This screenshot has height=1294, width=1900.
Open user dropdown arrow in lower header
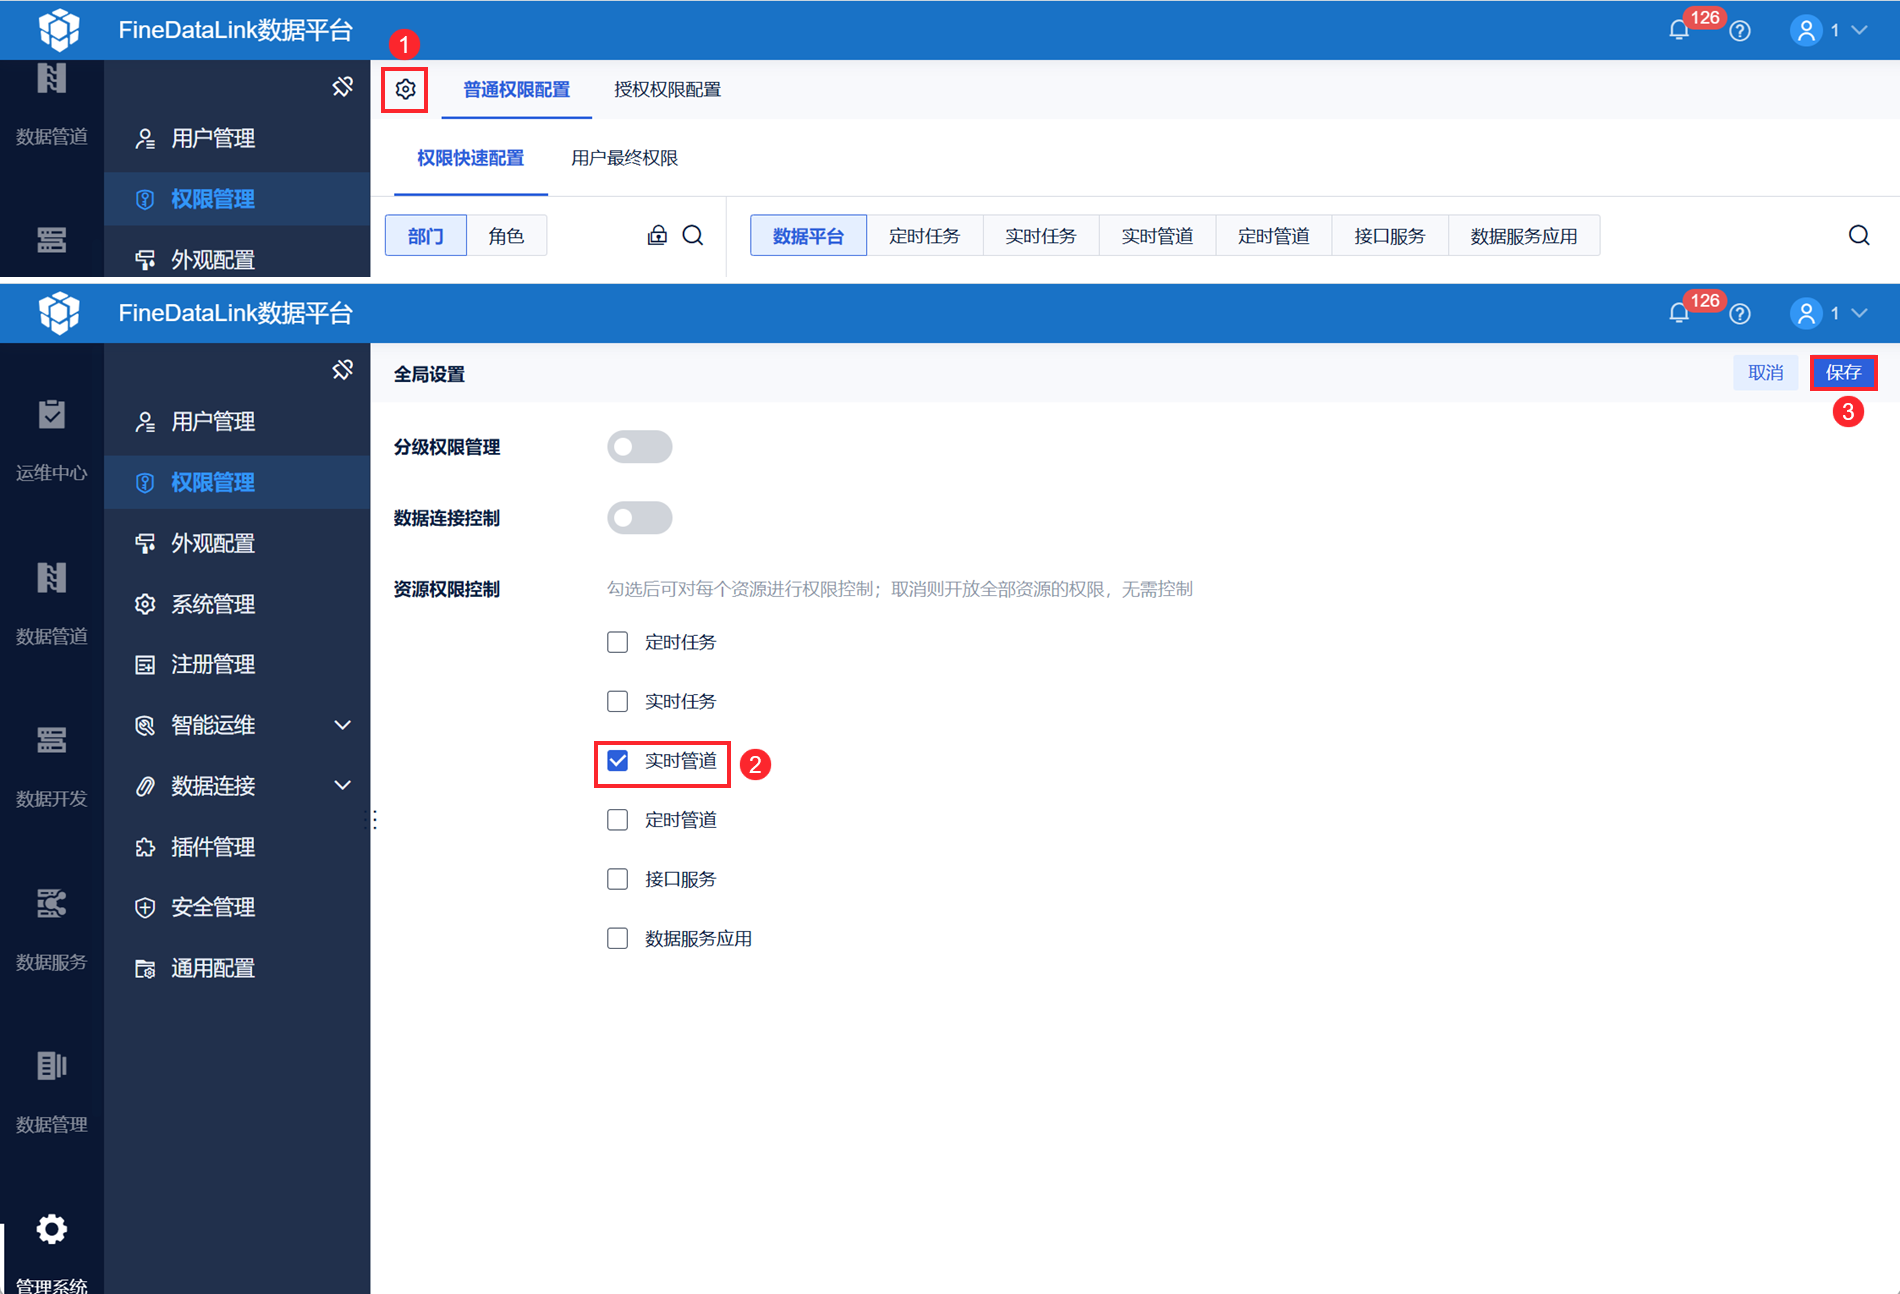(x=1860, y=313)
